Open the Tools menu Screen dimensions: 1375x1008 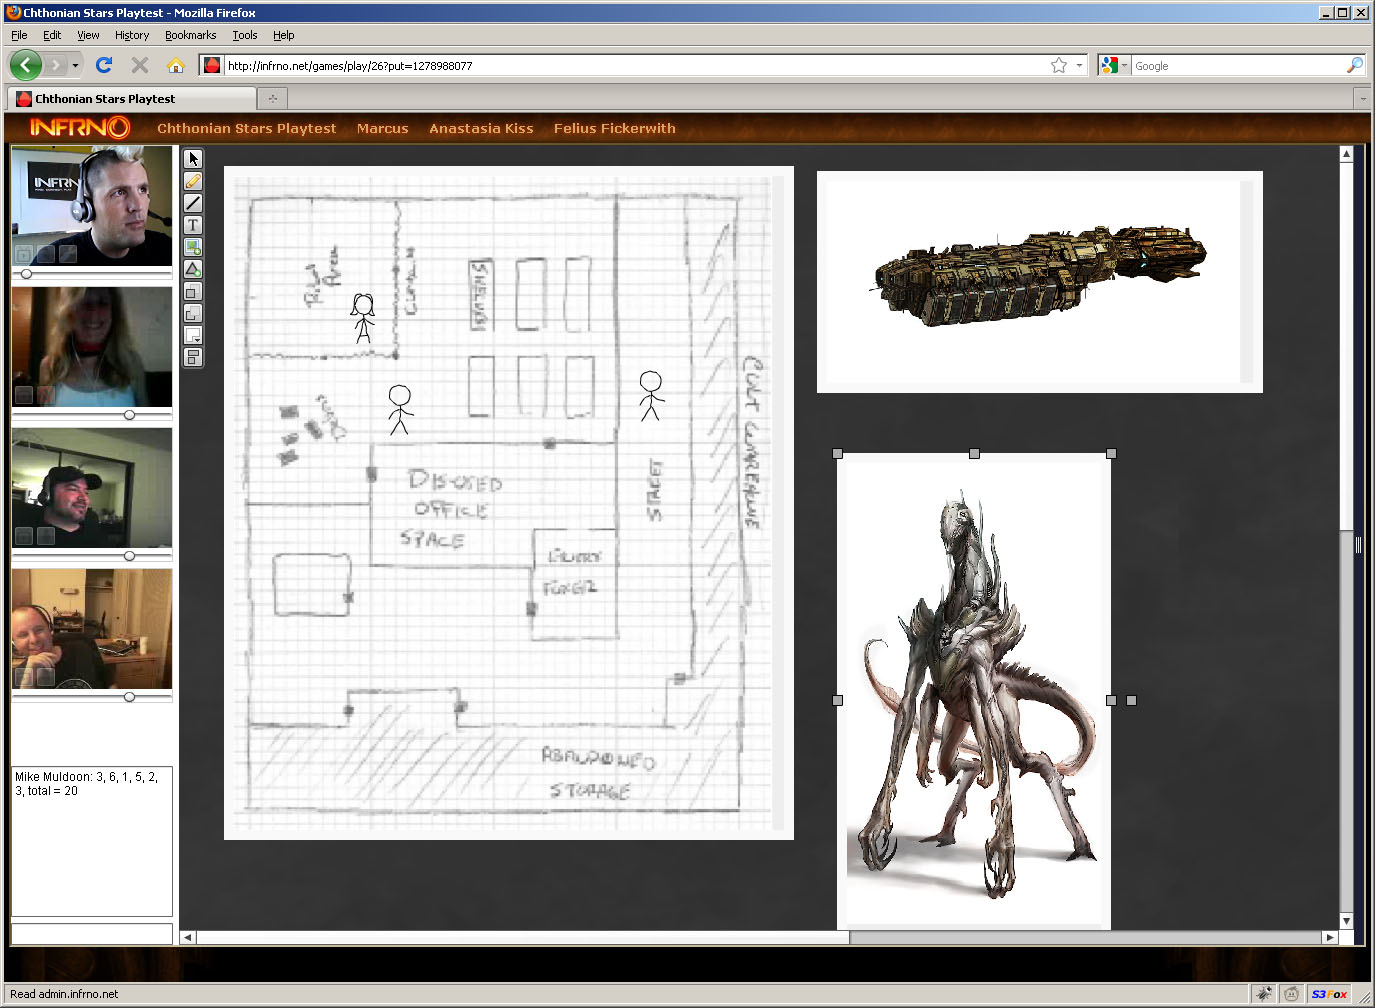coord(245,35)
